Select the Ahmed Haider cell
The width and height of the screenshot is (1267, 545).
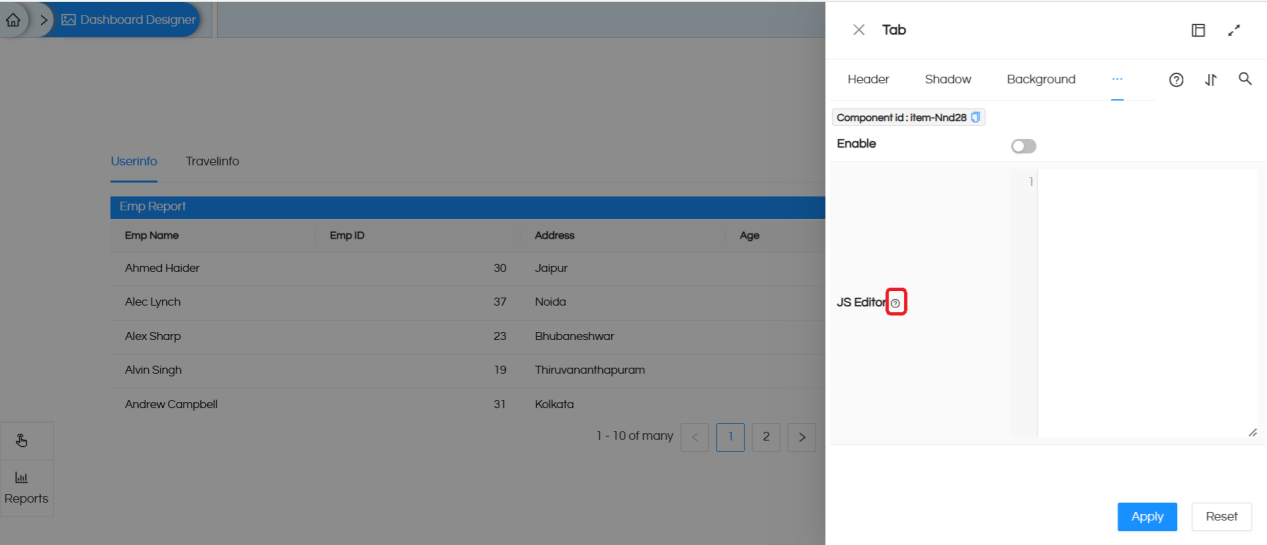click(162, 268)
